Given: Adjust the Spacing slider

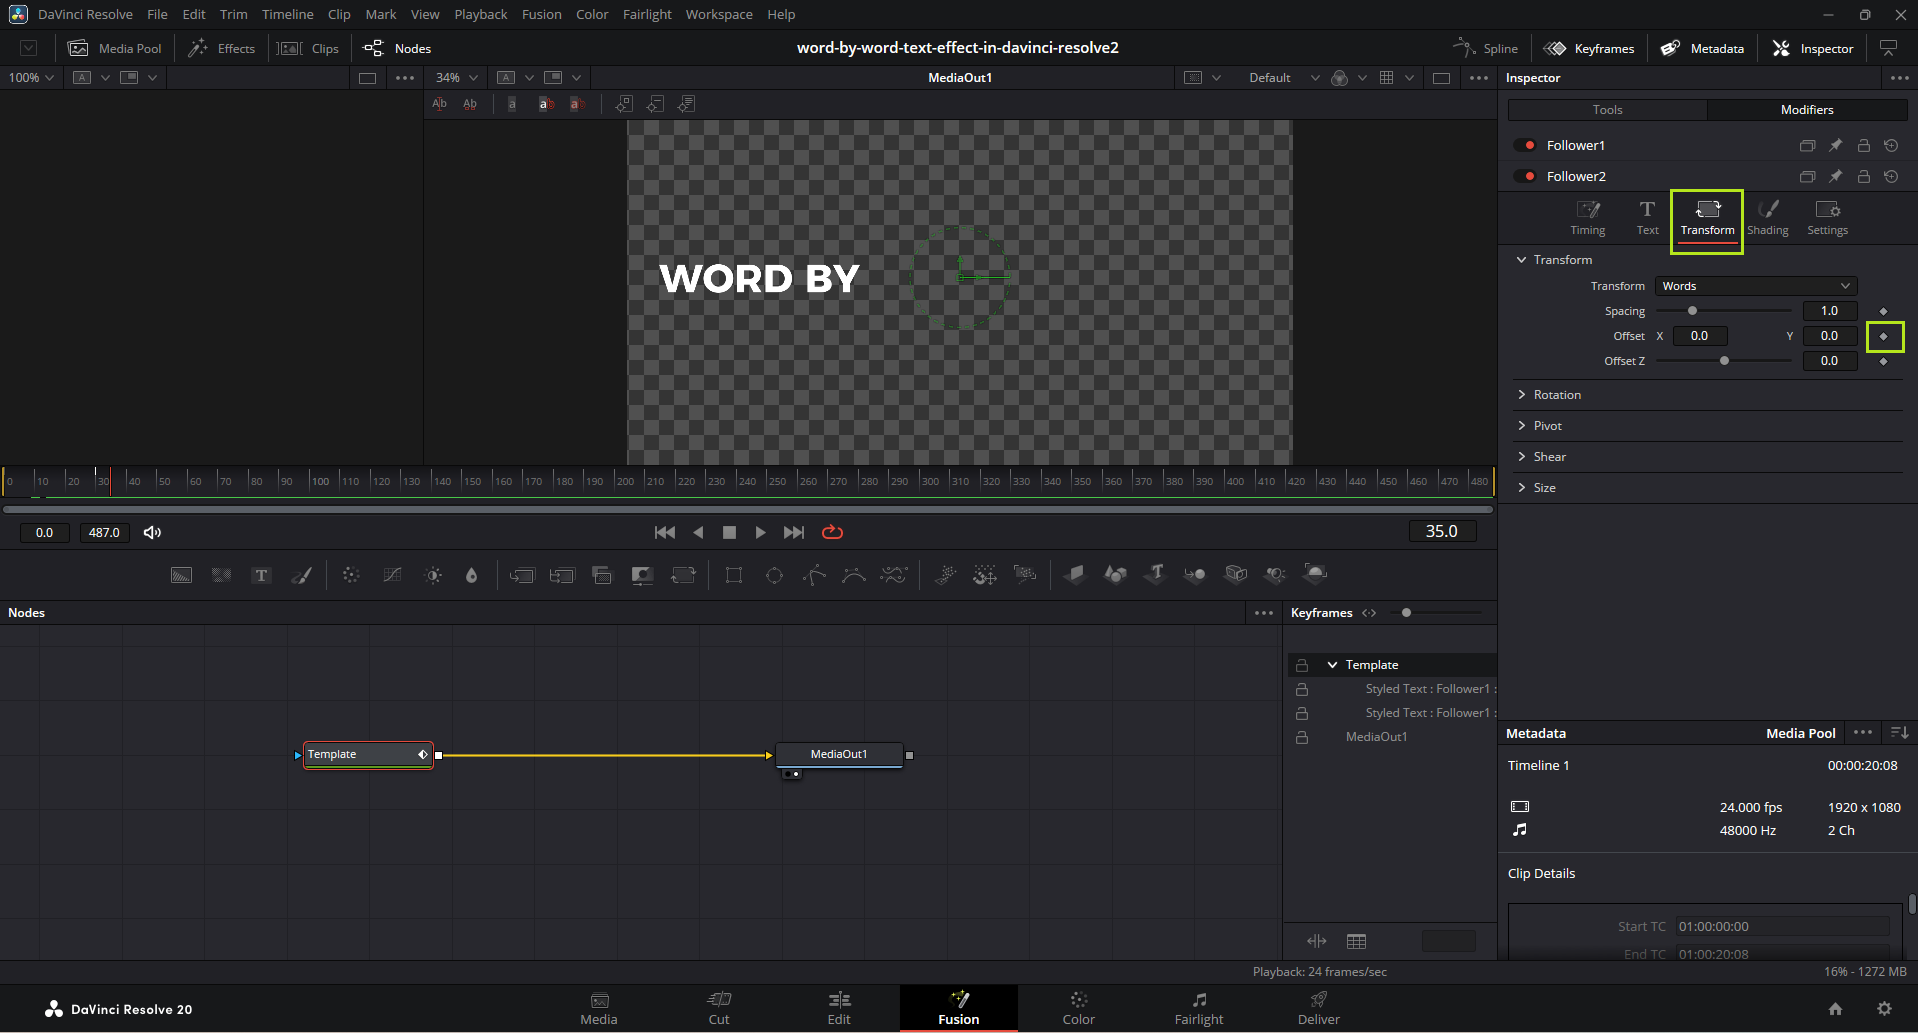Looking at the screenshot, I should click(x=1692, y=311).
